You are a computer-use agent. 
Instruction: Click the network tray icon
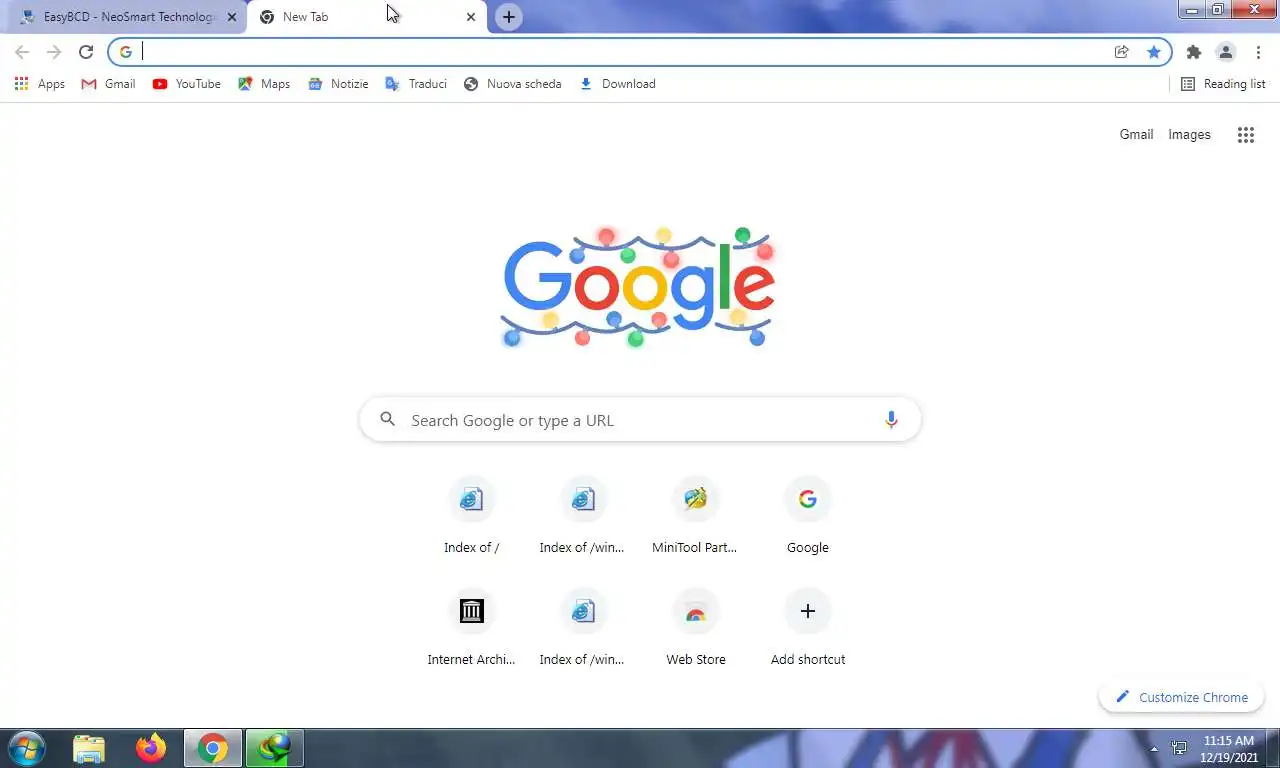[1180, 748]
